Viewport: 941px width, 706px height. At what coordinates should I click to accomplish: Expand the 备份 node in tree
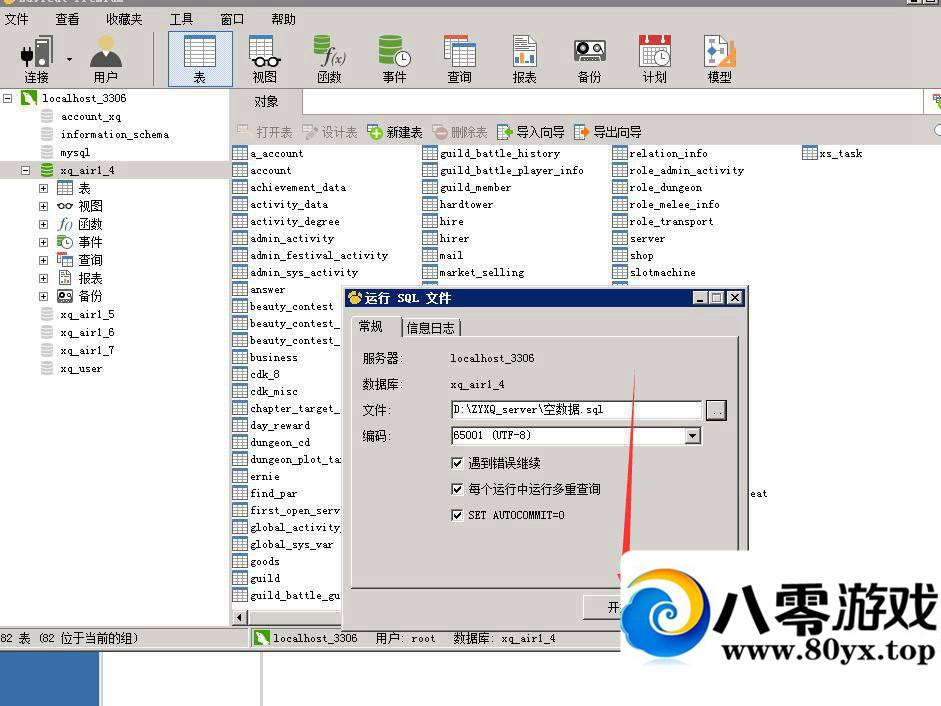tap(43, 297)
